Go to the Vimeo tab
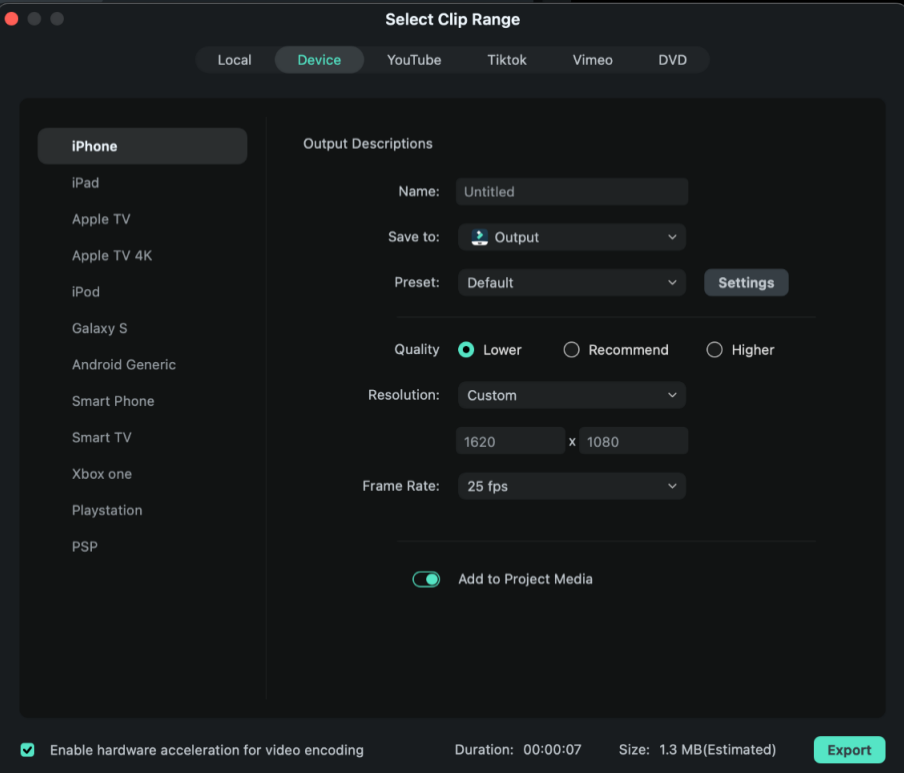The width and height of the screenshot is (904, 774). (592, 60)
